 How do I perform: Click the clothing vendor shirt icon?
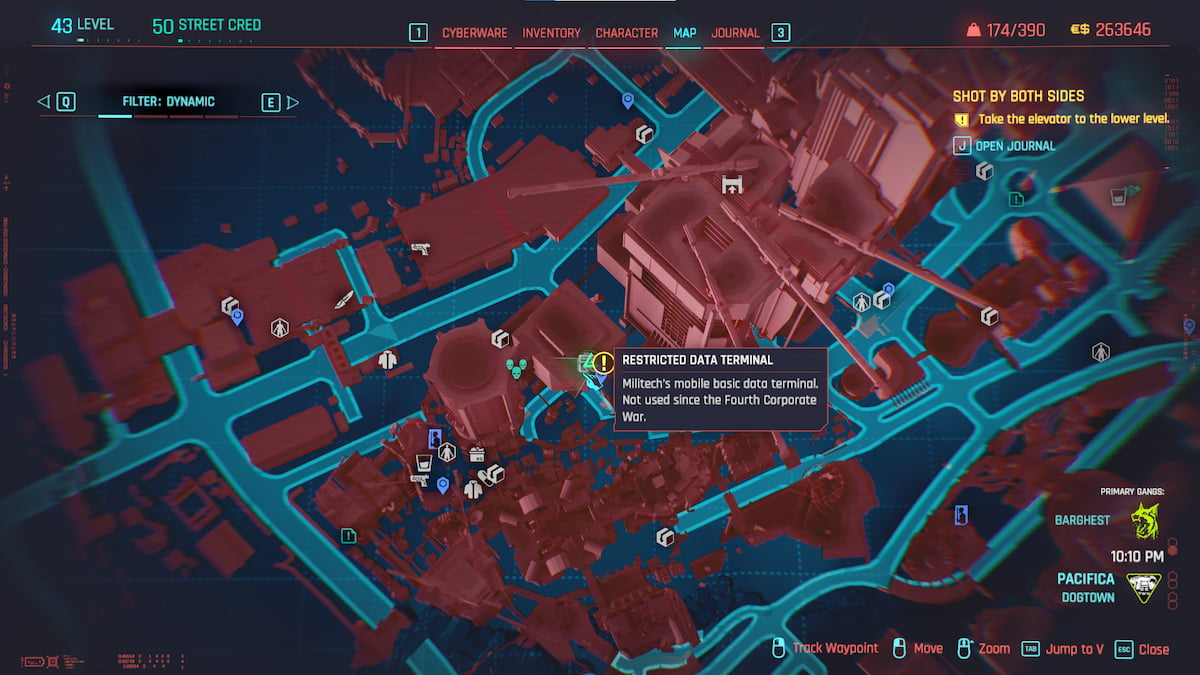coord(472,488)
